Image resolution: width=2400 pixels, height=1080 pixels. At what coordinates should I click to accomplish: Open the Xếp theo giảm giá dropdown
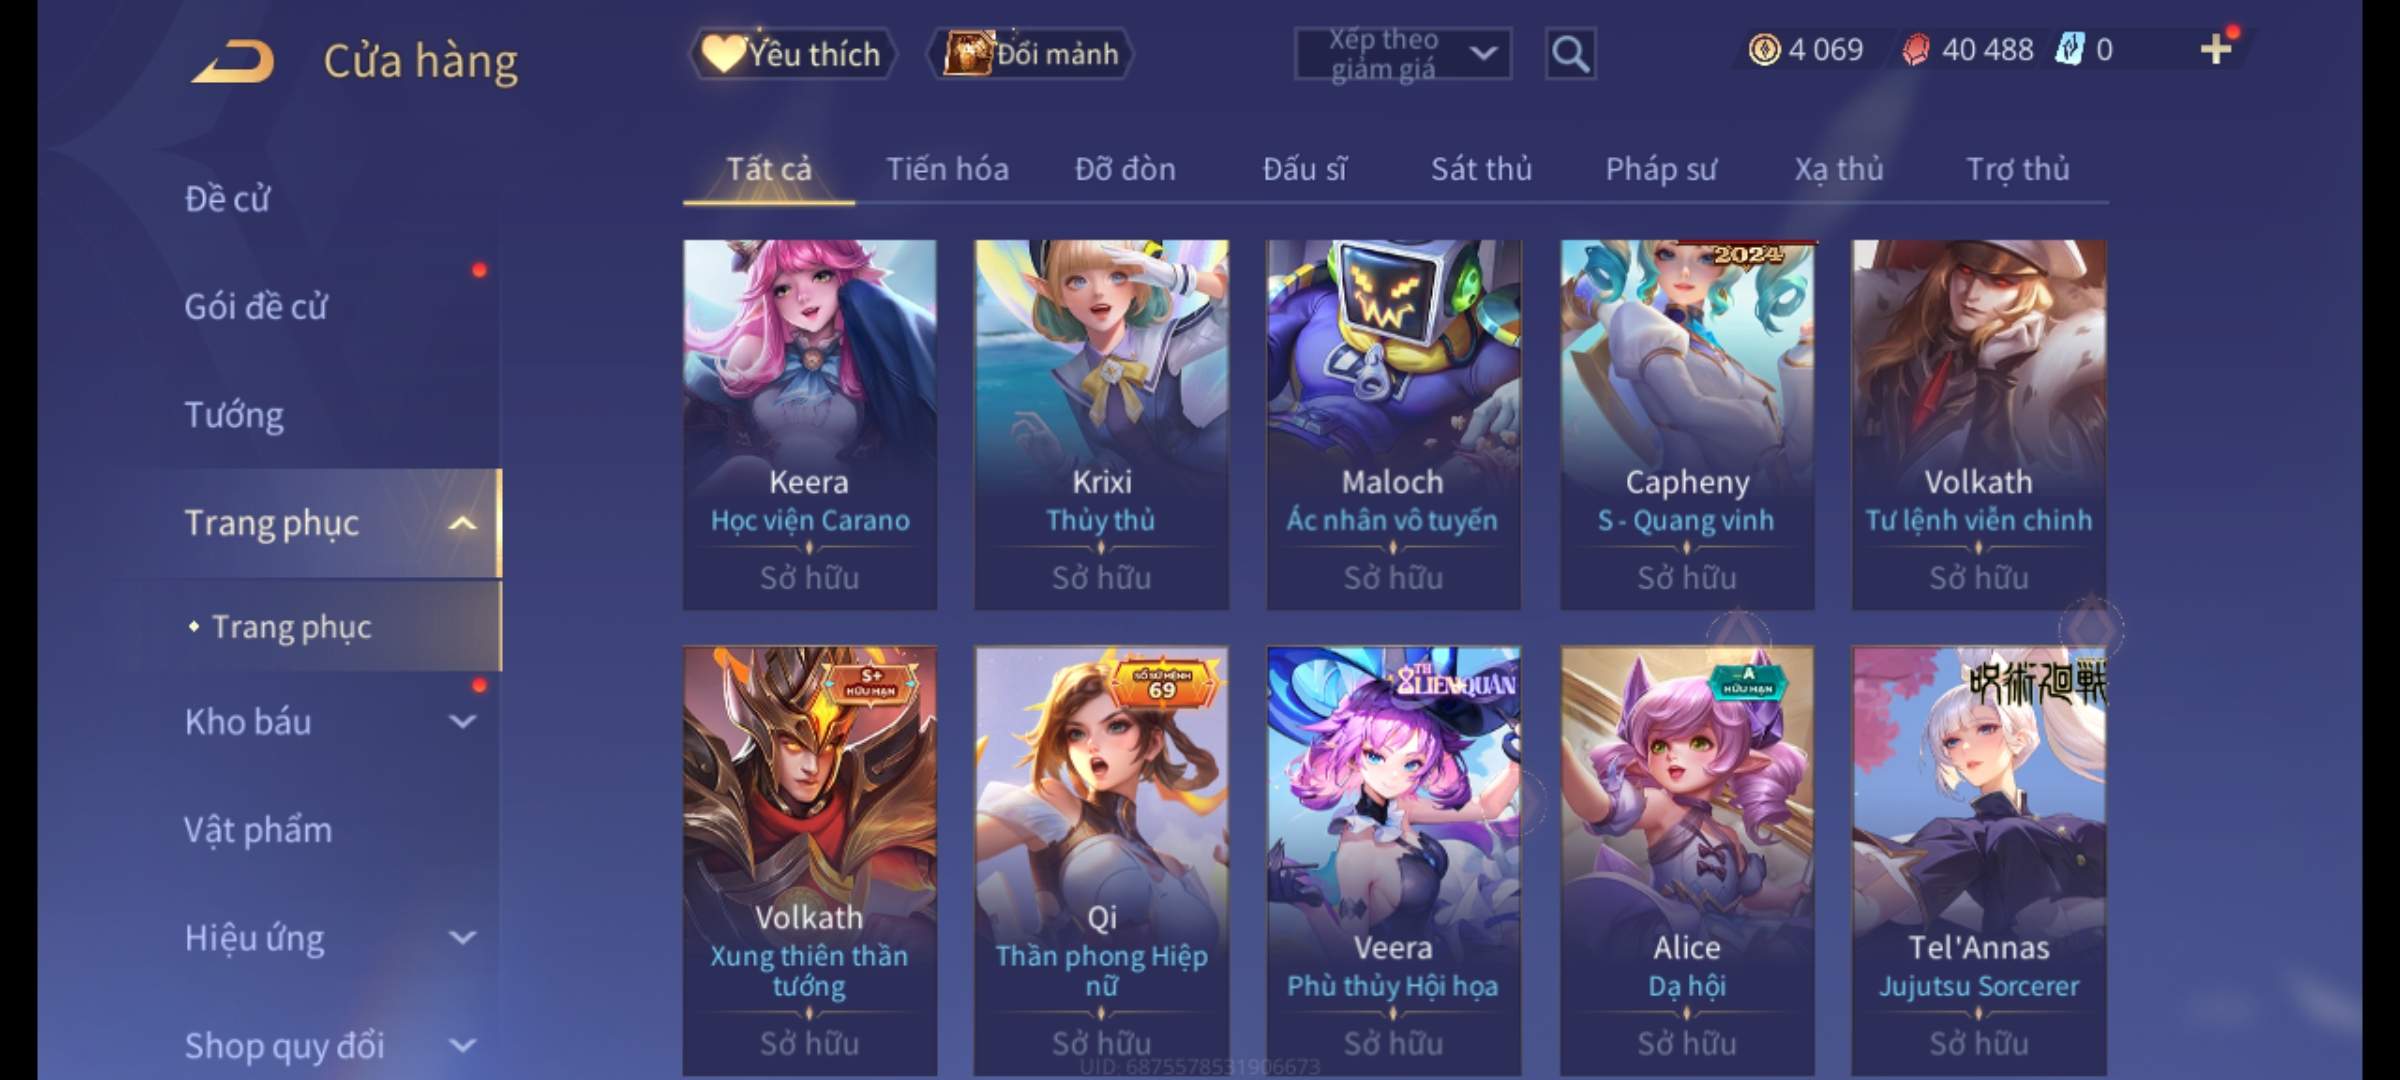pyautogui.click(x=1402, y=54)
